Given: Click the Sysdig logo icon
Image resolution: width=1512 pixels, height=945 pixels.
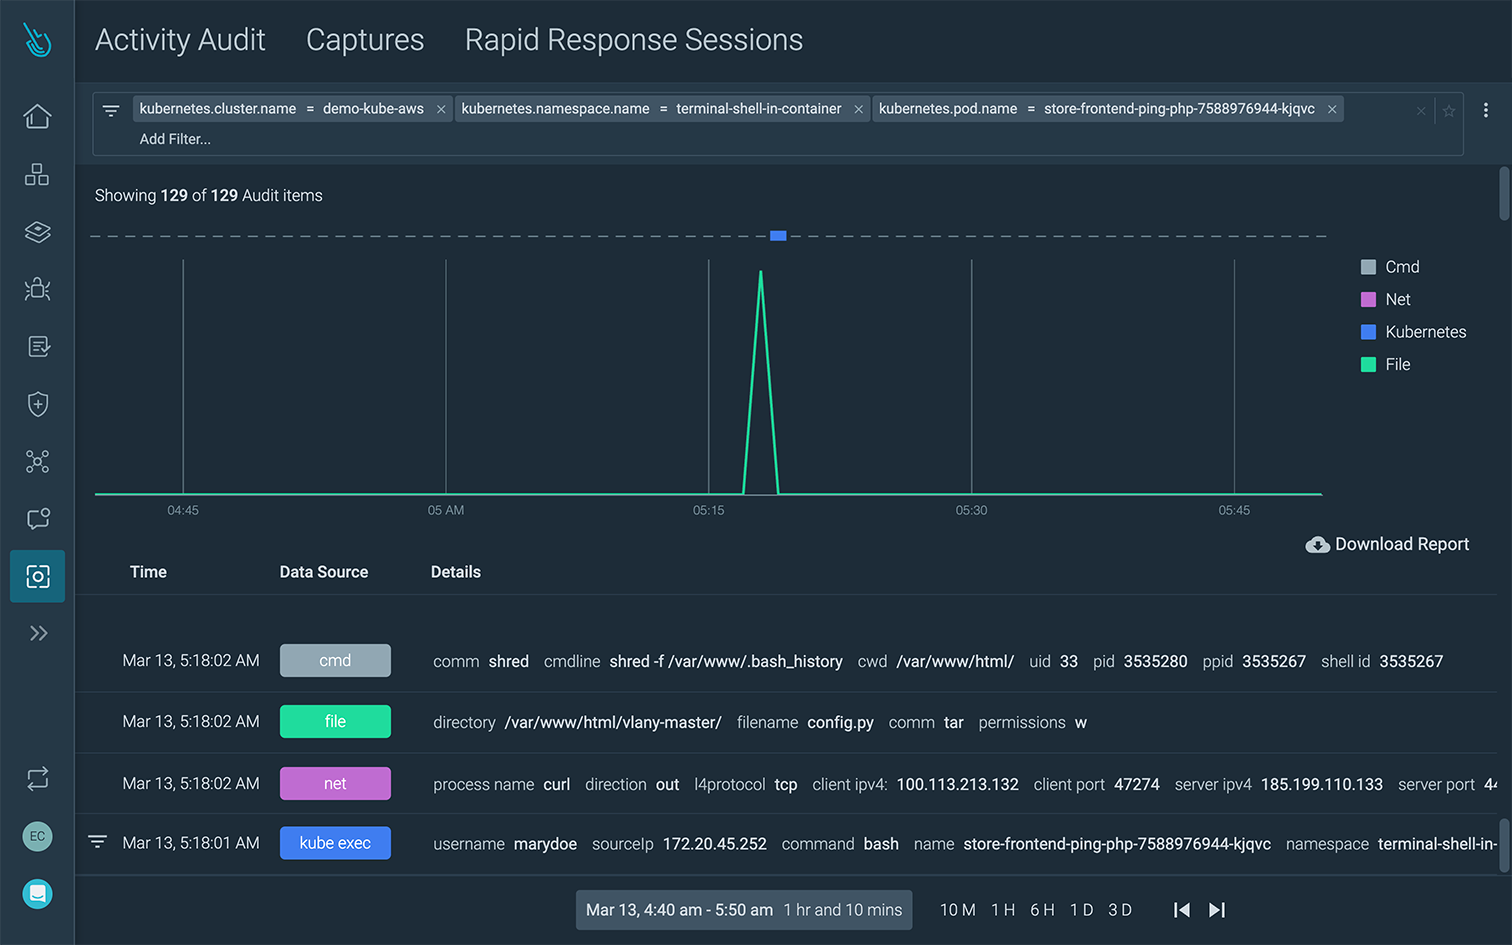Looking at the screenshot, I should click(x=37, y=40).
